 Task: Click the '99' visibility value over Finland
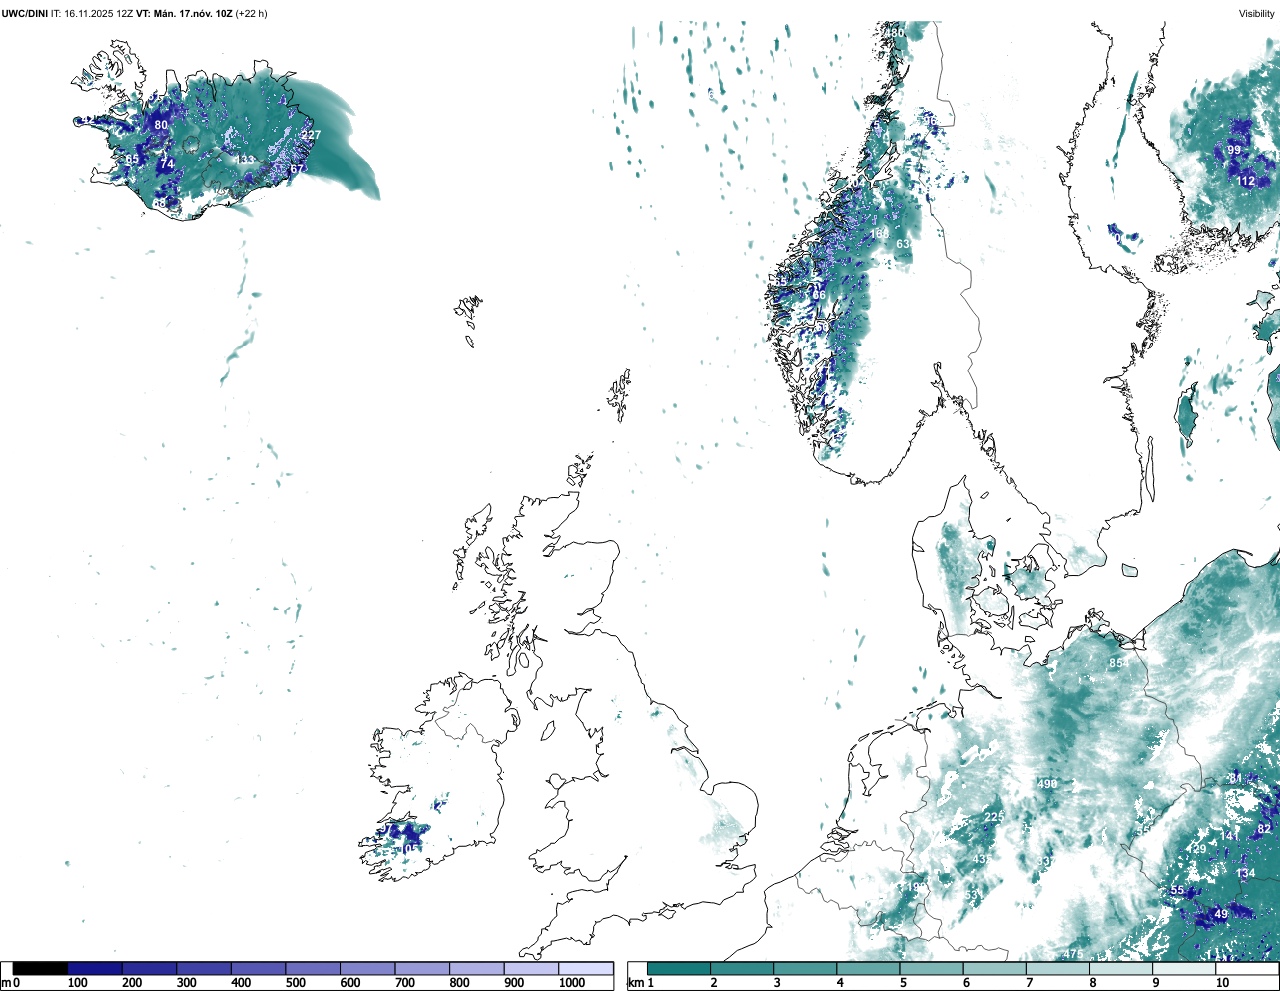1234,150
